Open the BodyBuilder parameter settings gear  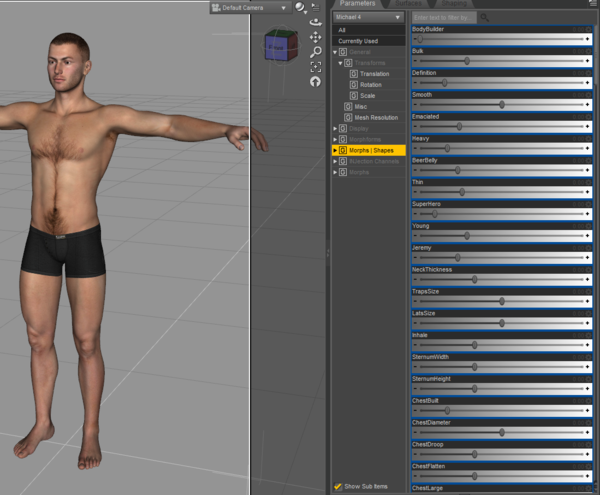[x=589, y=29]
